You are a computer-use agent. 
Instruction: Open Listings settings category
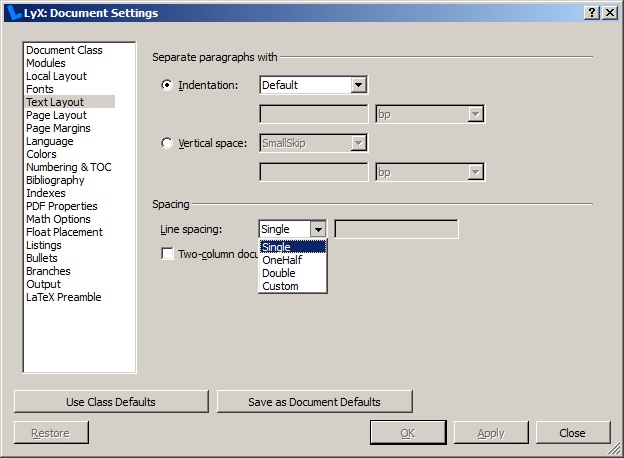(44, 245)
